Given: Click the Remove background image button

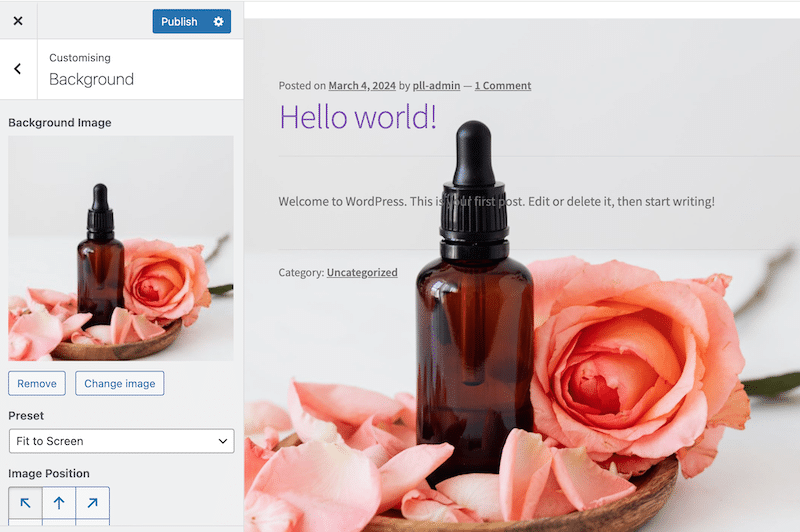Looking at the screenshot, I should (37, 384).
